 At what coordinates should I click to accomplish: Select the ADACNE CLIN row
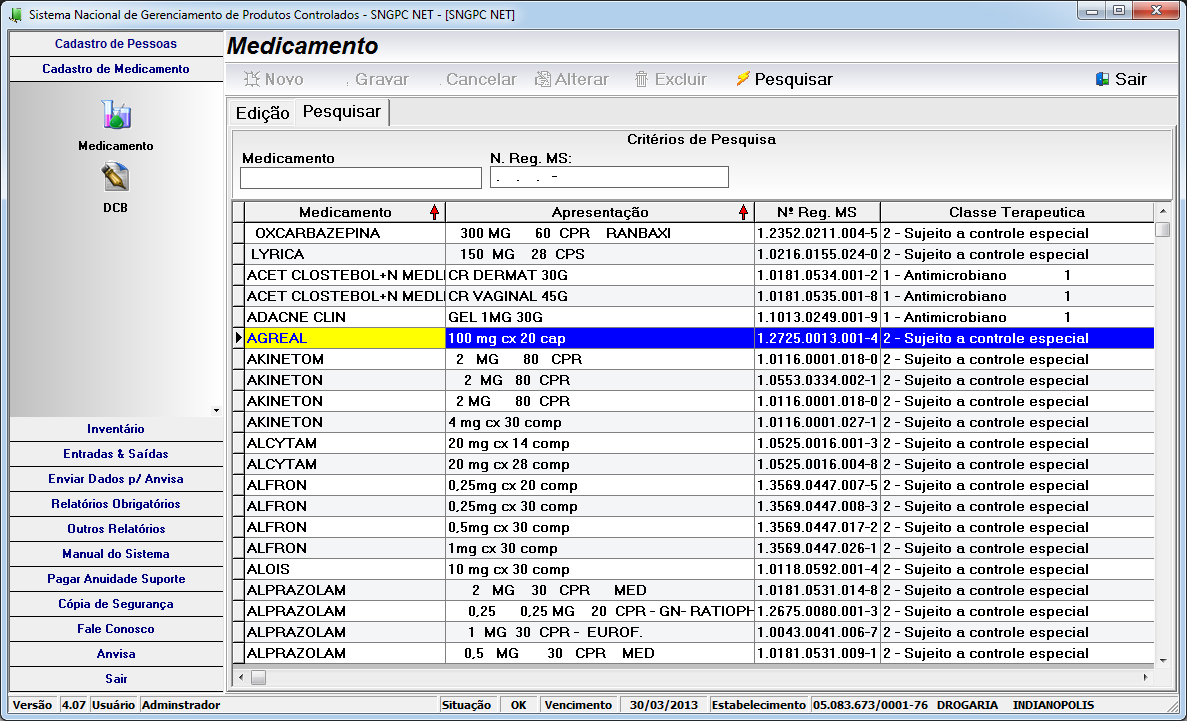coord(693,317)
